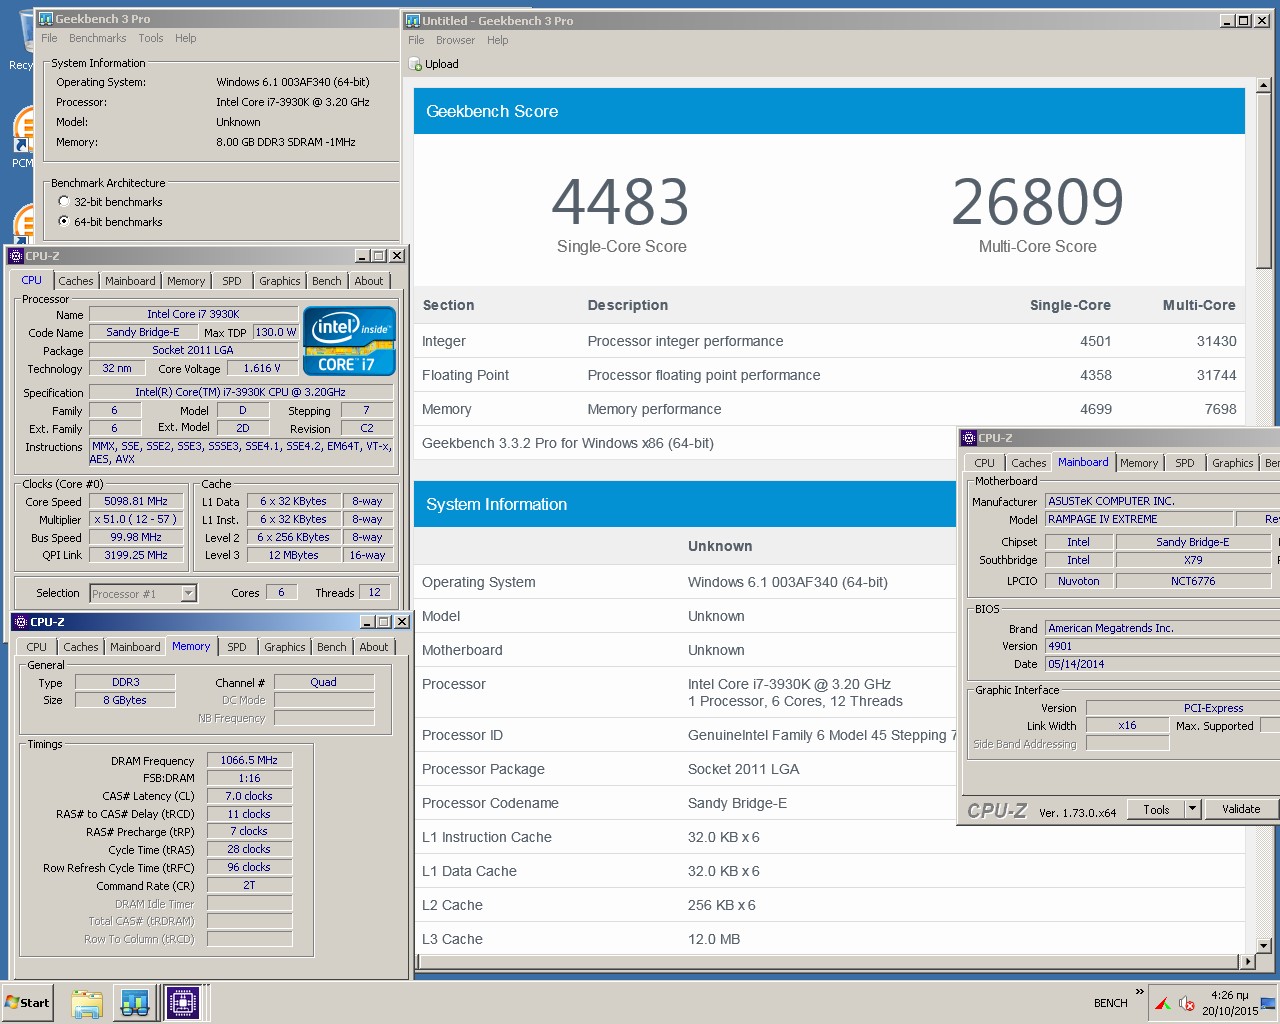Click the Multi-Core Score 26809
This screenshot has width=1280, height=1024.
point(1038,202)
